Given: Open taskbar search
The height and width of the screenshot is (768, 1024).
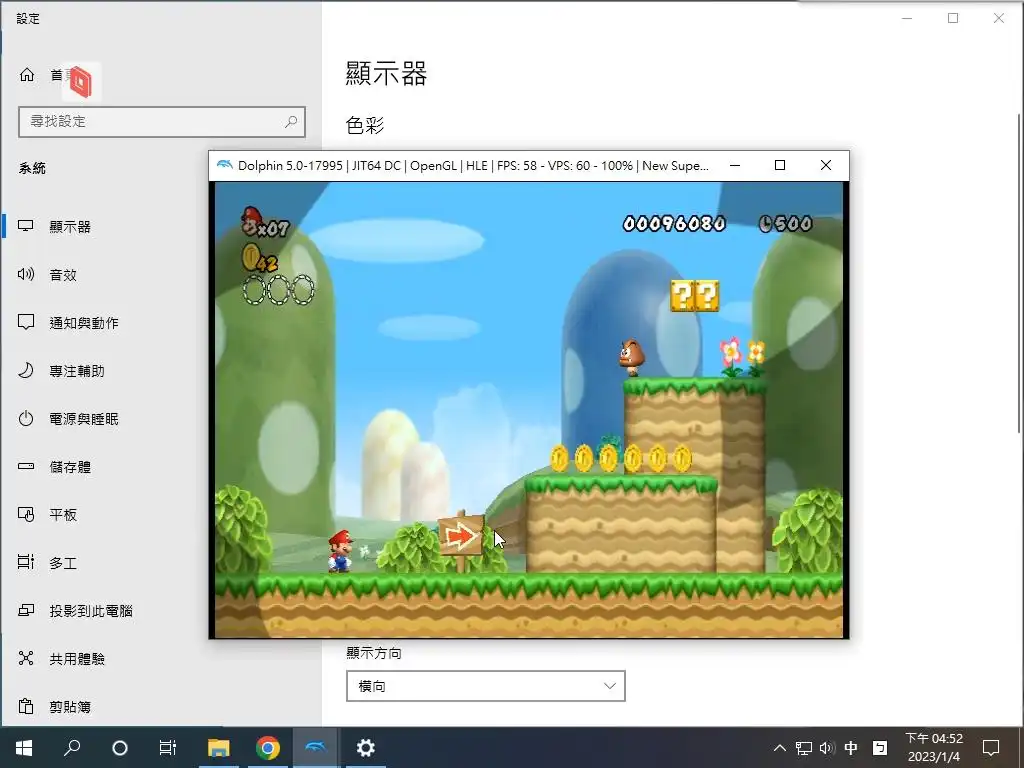Looking at the screenshot, I should click(72, 748).
